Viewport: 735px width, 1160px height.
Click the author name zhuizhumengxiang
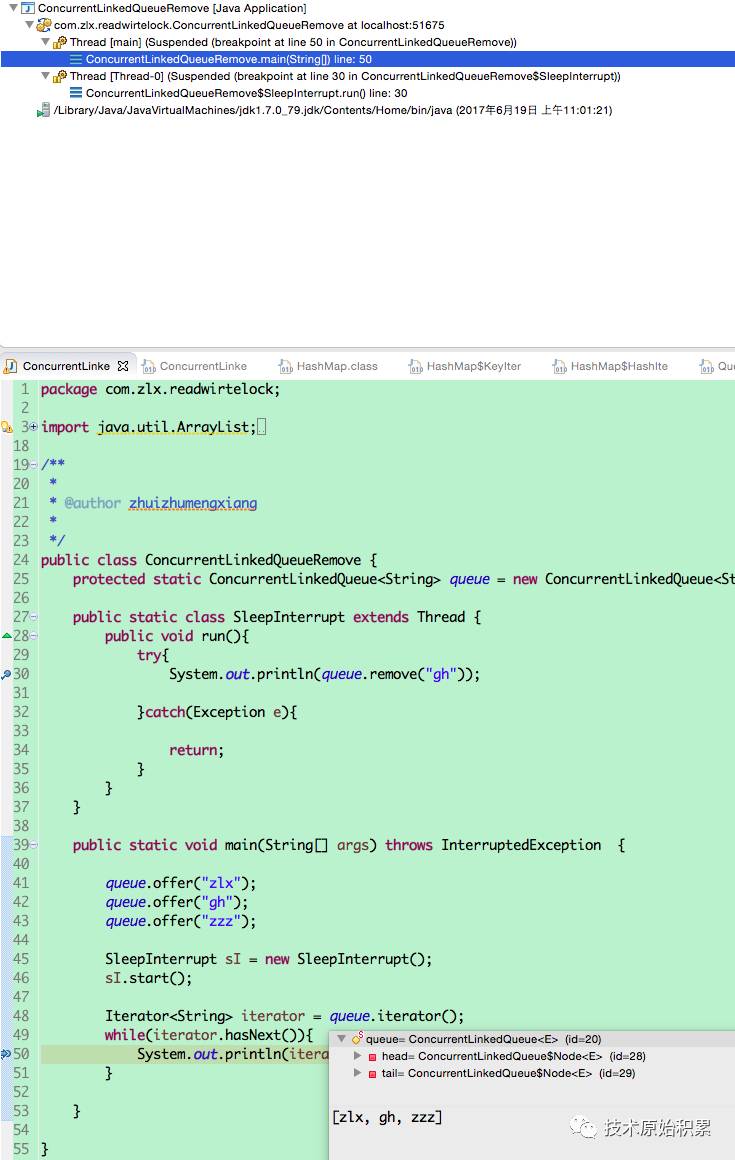pyautogui.click(x=193, y=503)
